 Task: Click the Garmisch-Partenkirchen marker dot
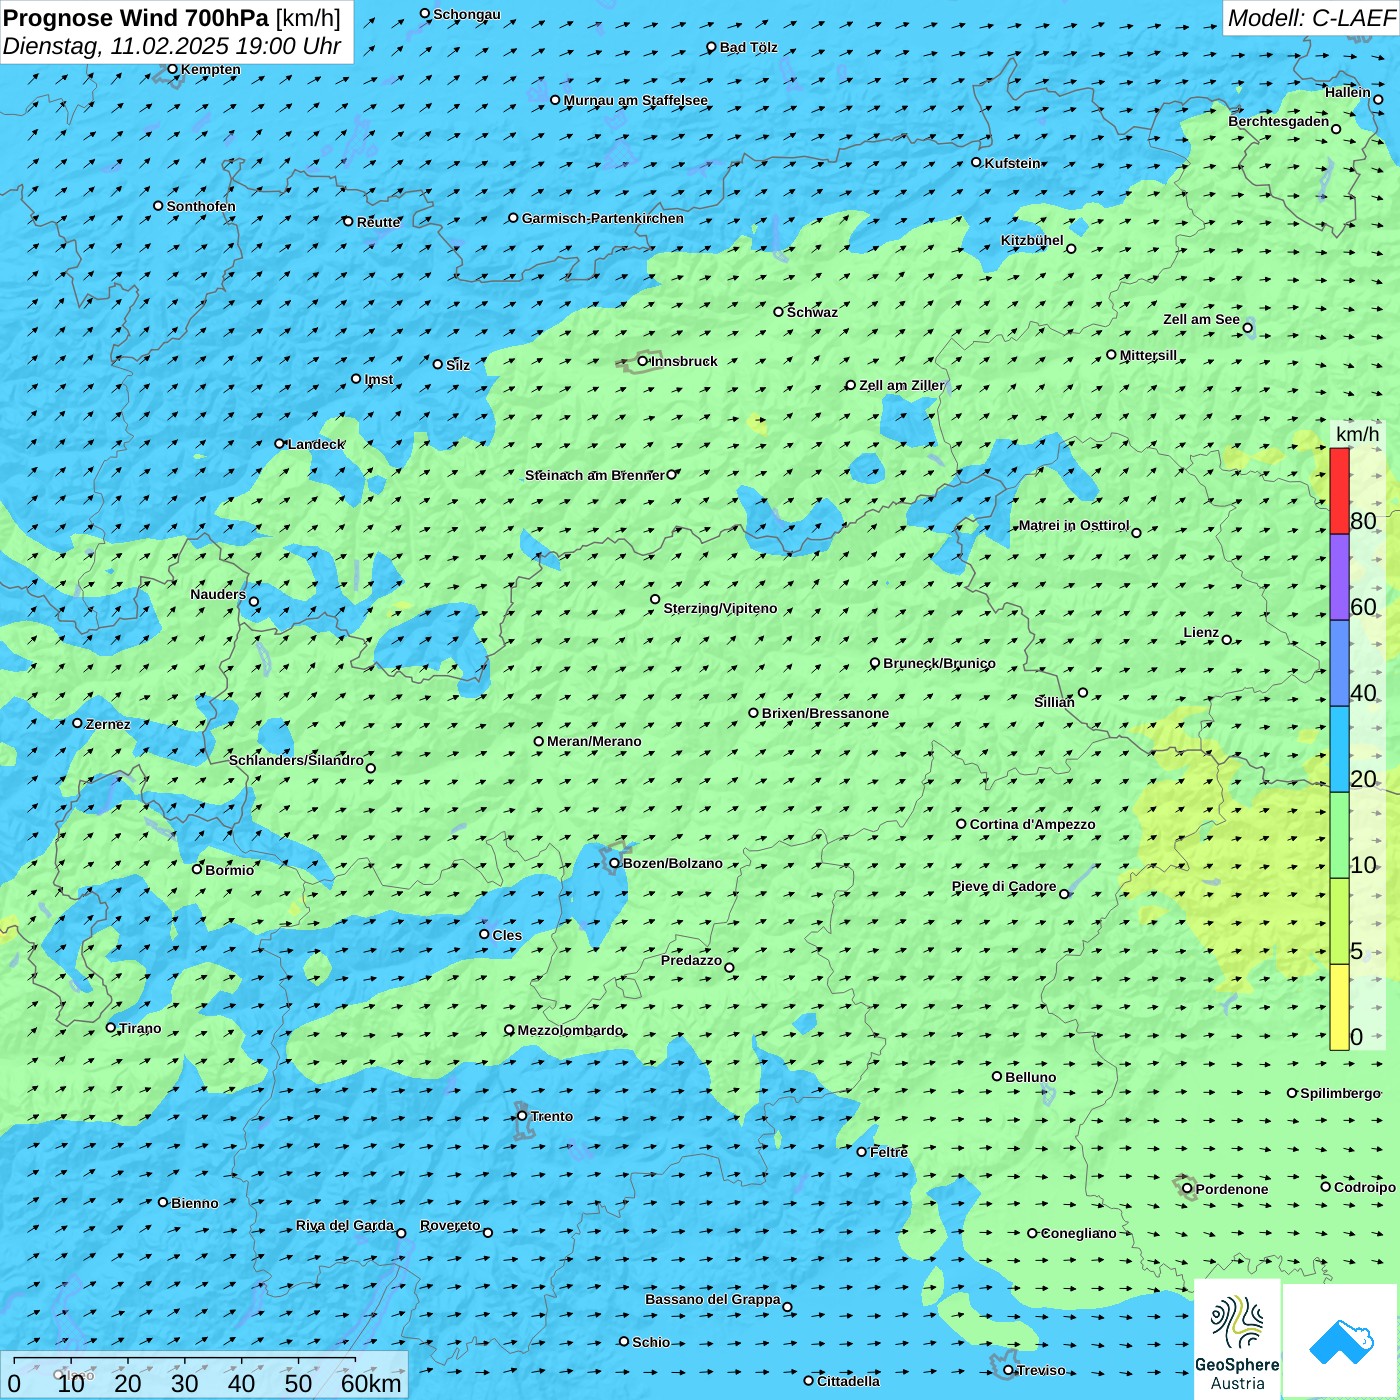pyautogui.click(x=513, y=218)
